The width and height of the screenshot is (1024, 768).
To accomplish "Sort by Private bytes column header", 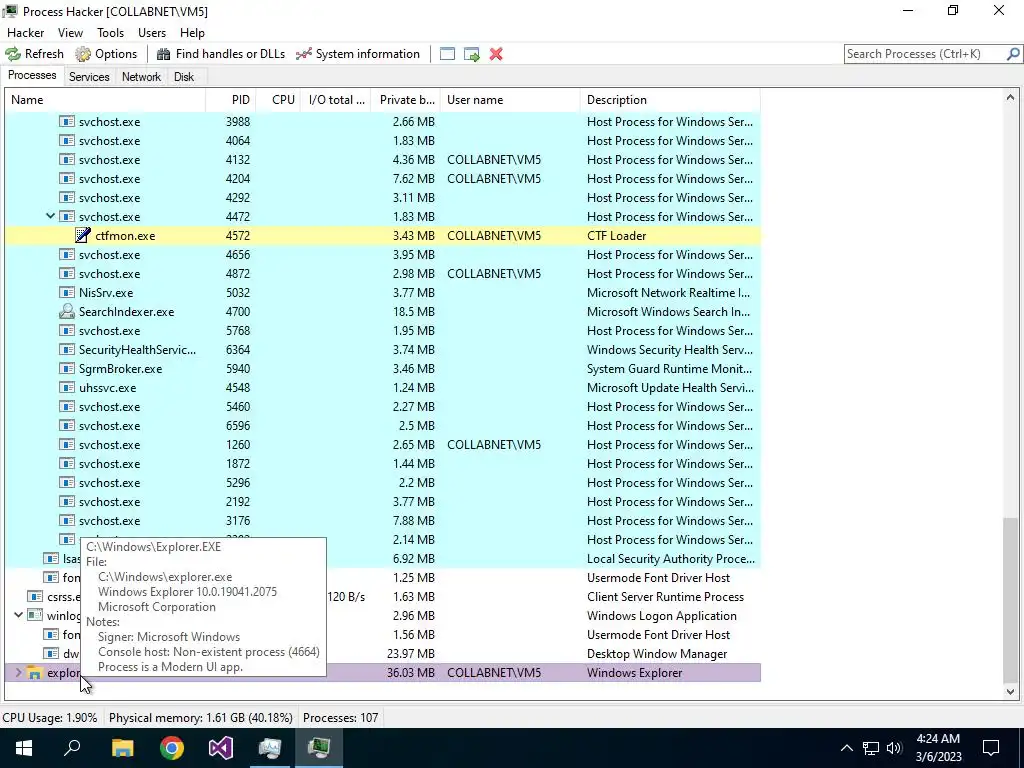I will 406,100.
